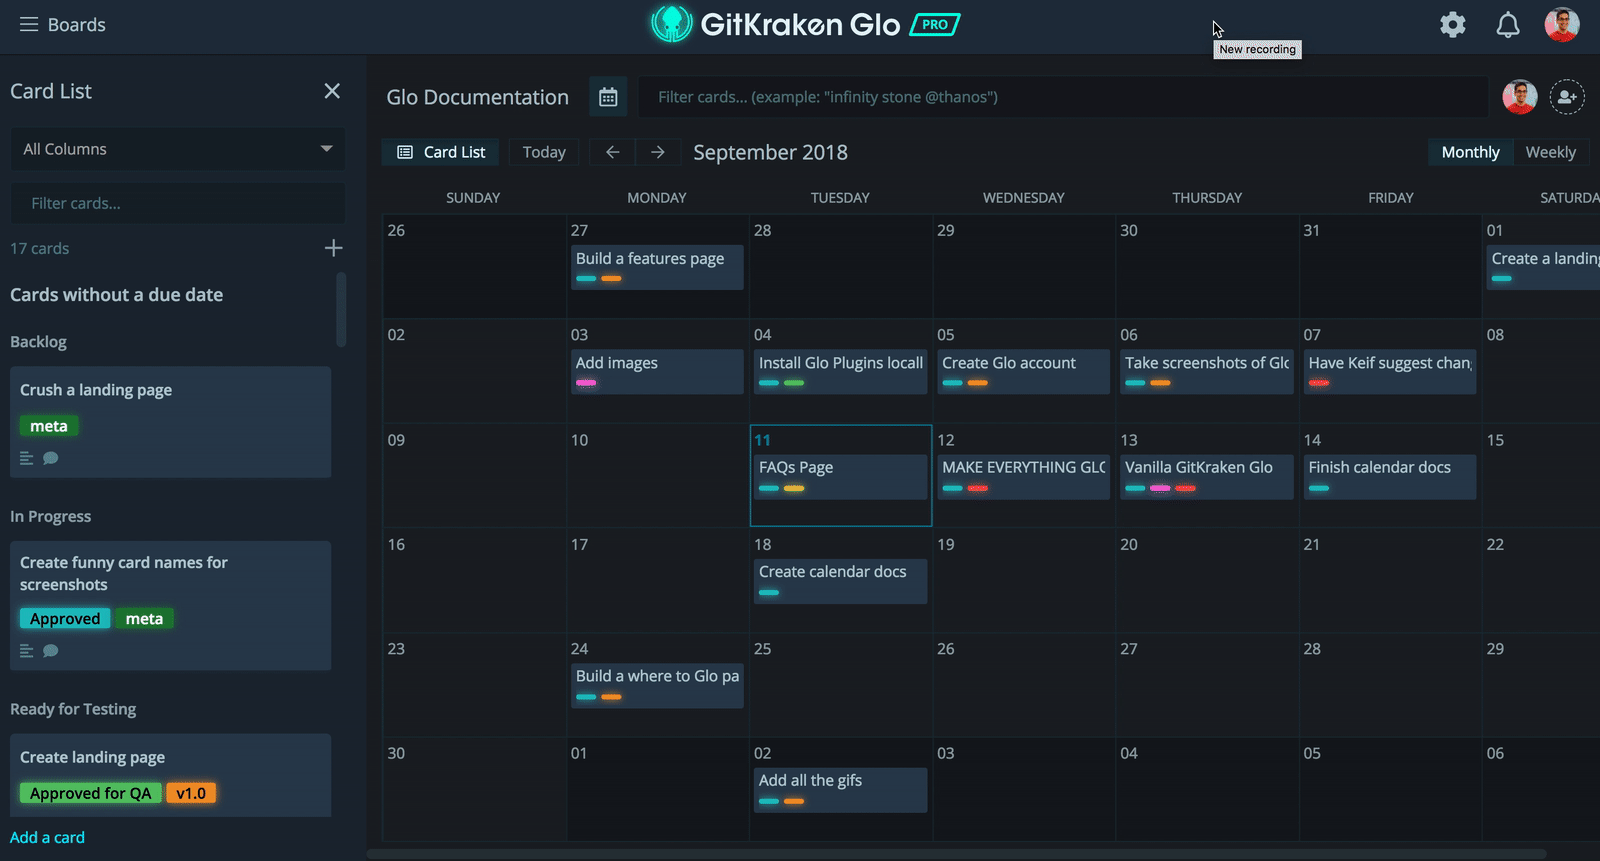View comment icon on funny card names card
The height and width of the screenshot is (861, 1600).
click(x=51, y=651)
